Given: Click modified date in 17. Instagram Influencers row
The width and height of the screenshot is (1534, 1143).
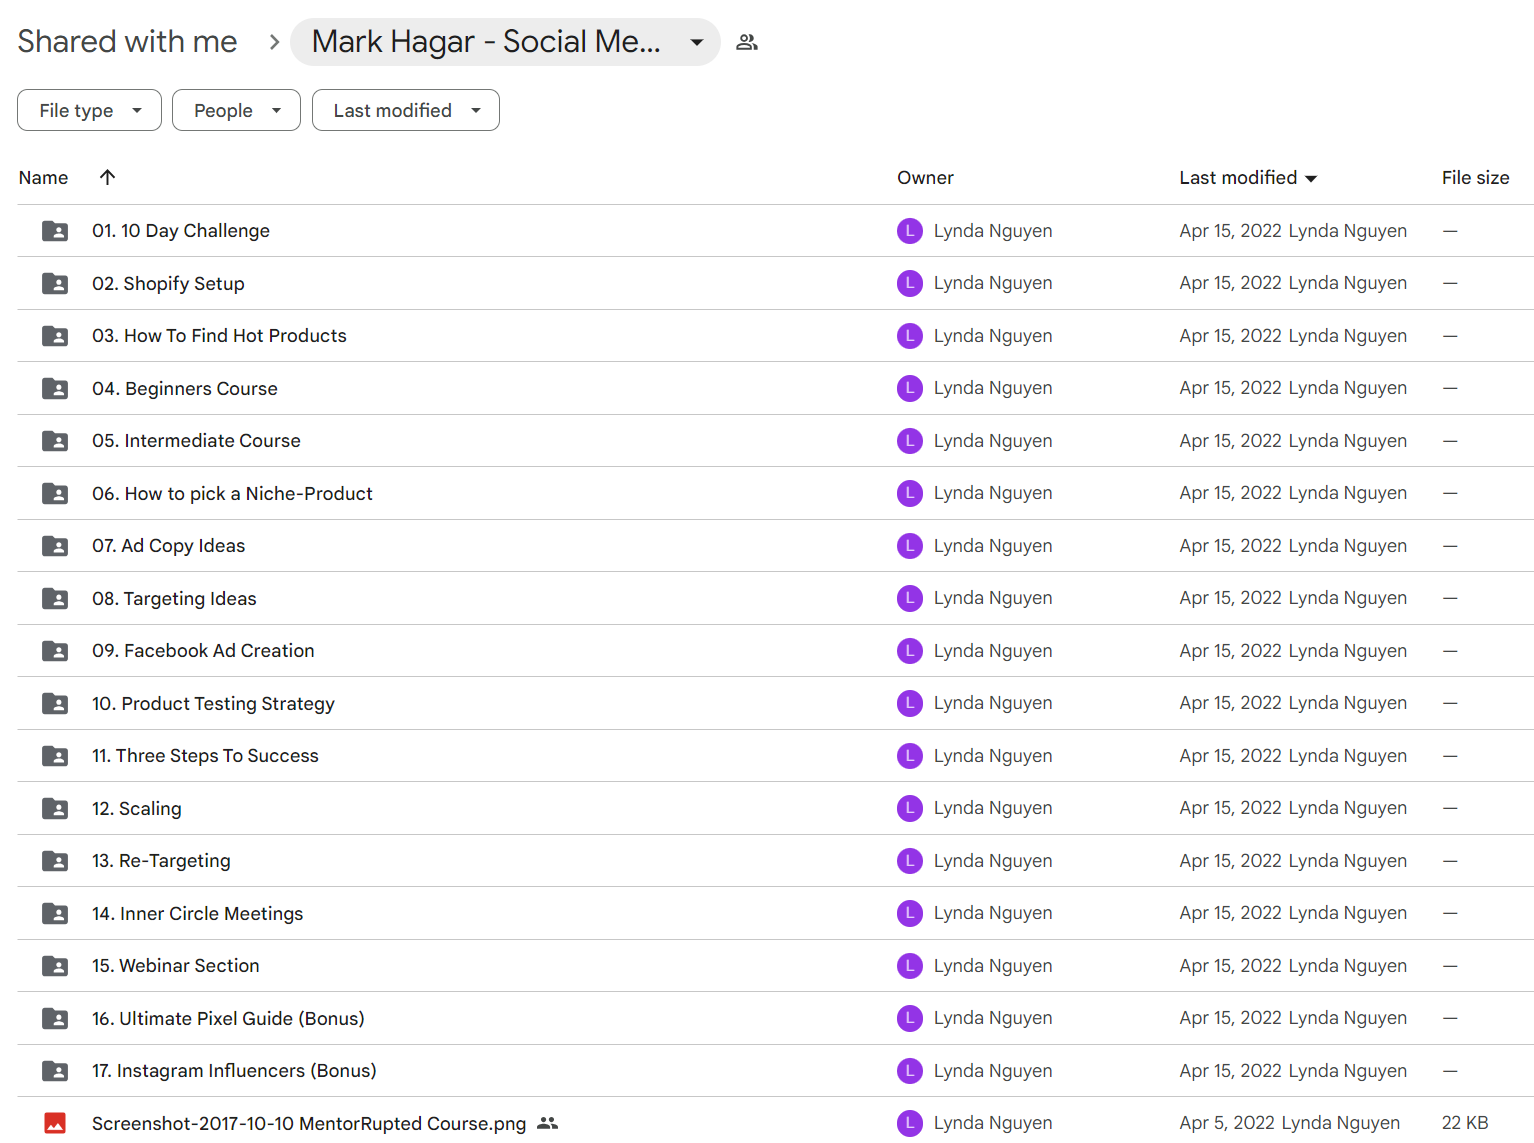Looking at the screenshot, I should point(1230,1071).
